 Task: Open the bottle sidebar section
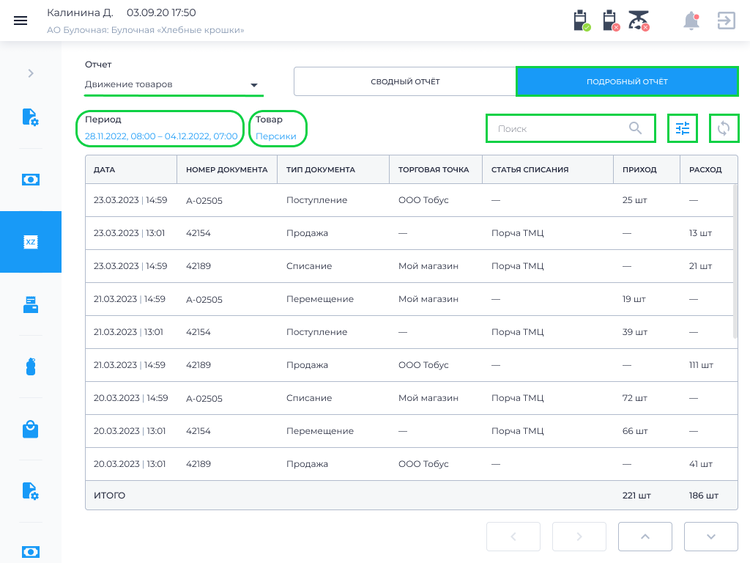tap(31, 366)
